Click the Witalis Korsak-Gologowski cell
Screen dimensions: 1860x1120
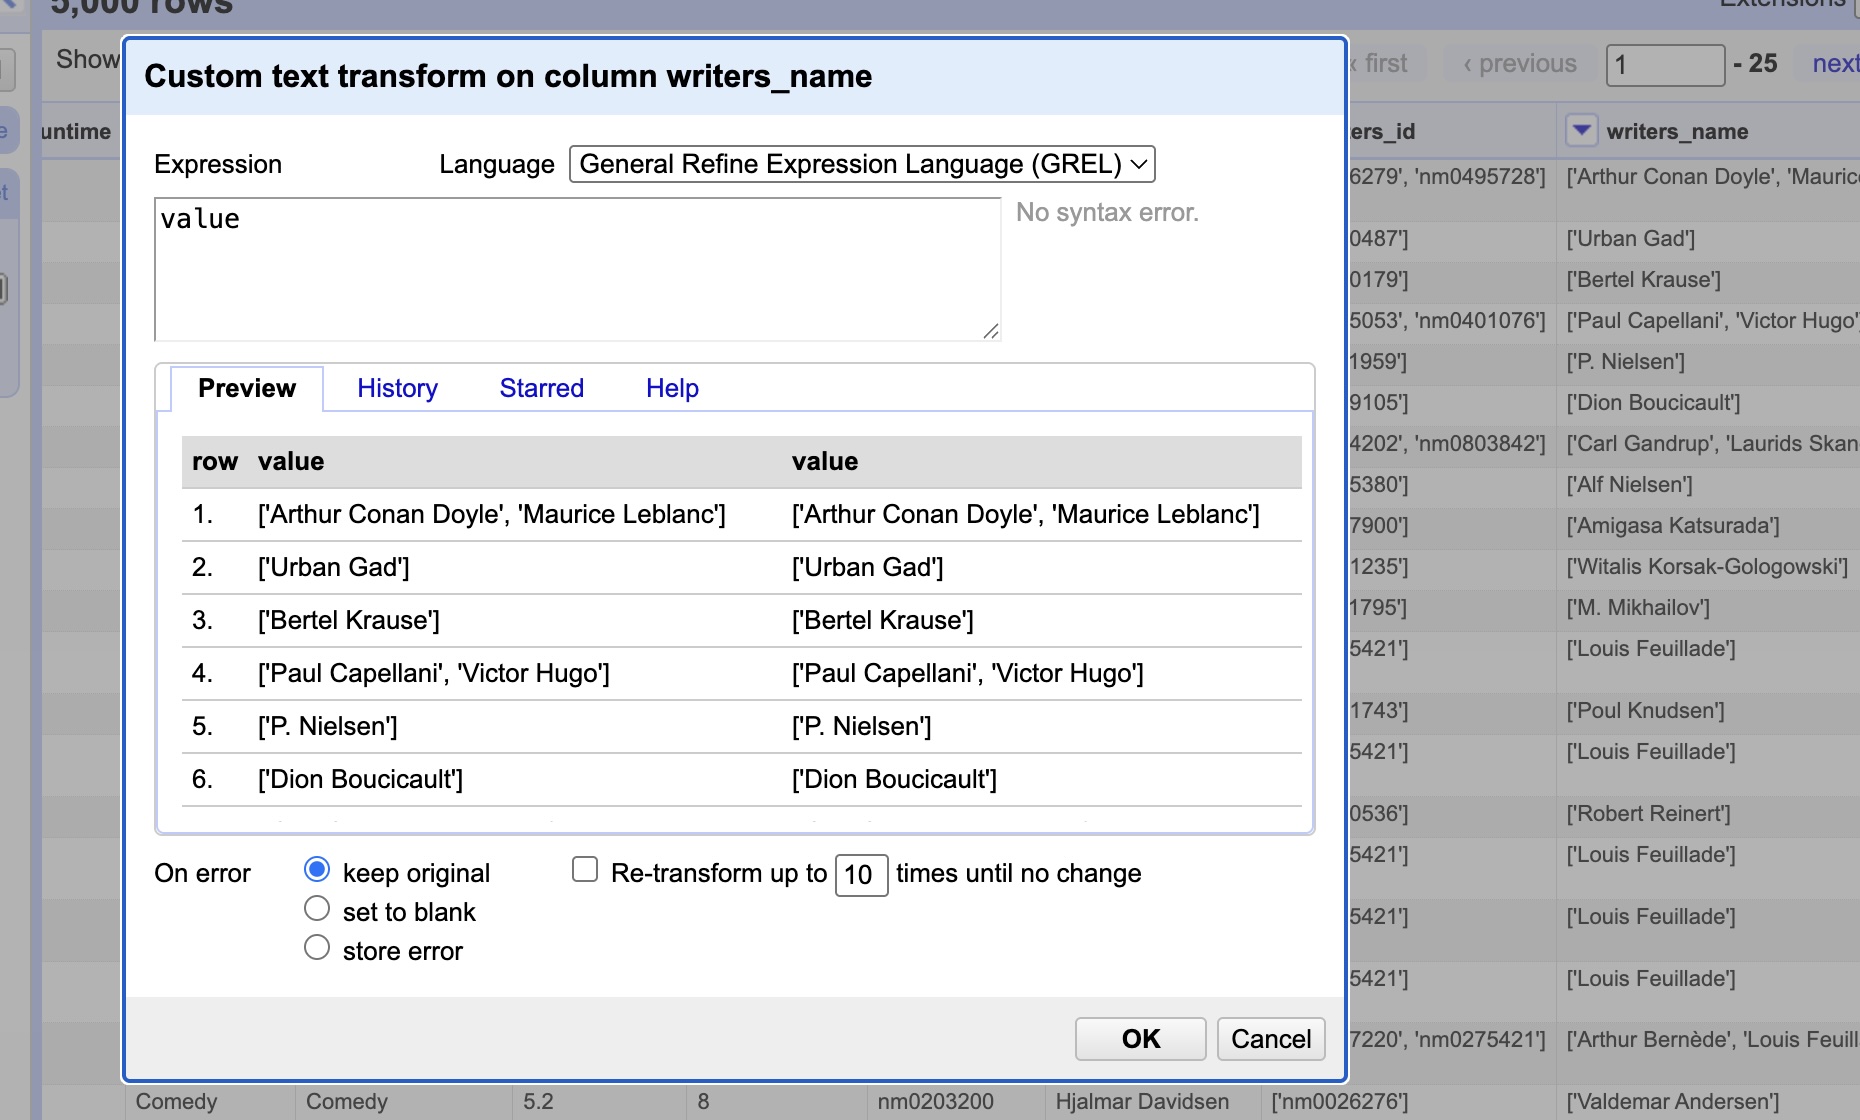[1707, 566]
